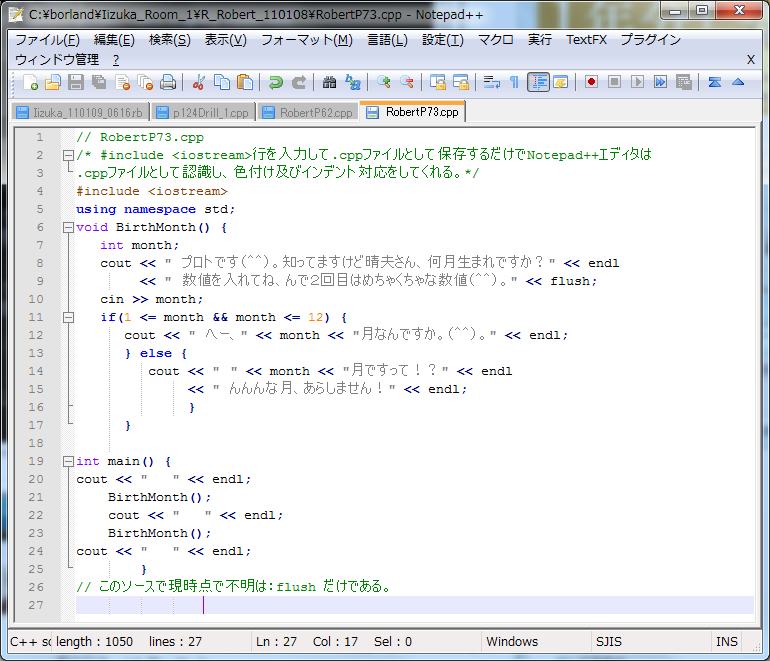Toggle show all characters pilcrow icon
This screenshot has height=661, width=770.
tap(514, 82)
